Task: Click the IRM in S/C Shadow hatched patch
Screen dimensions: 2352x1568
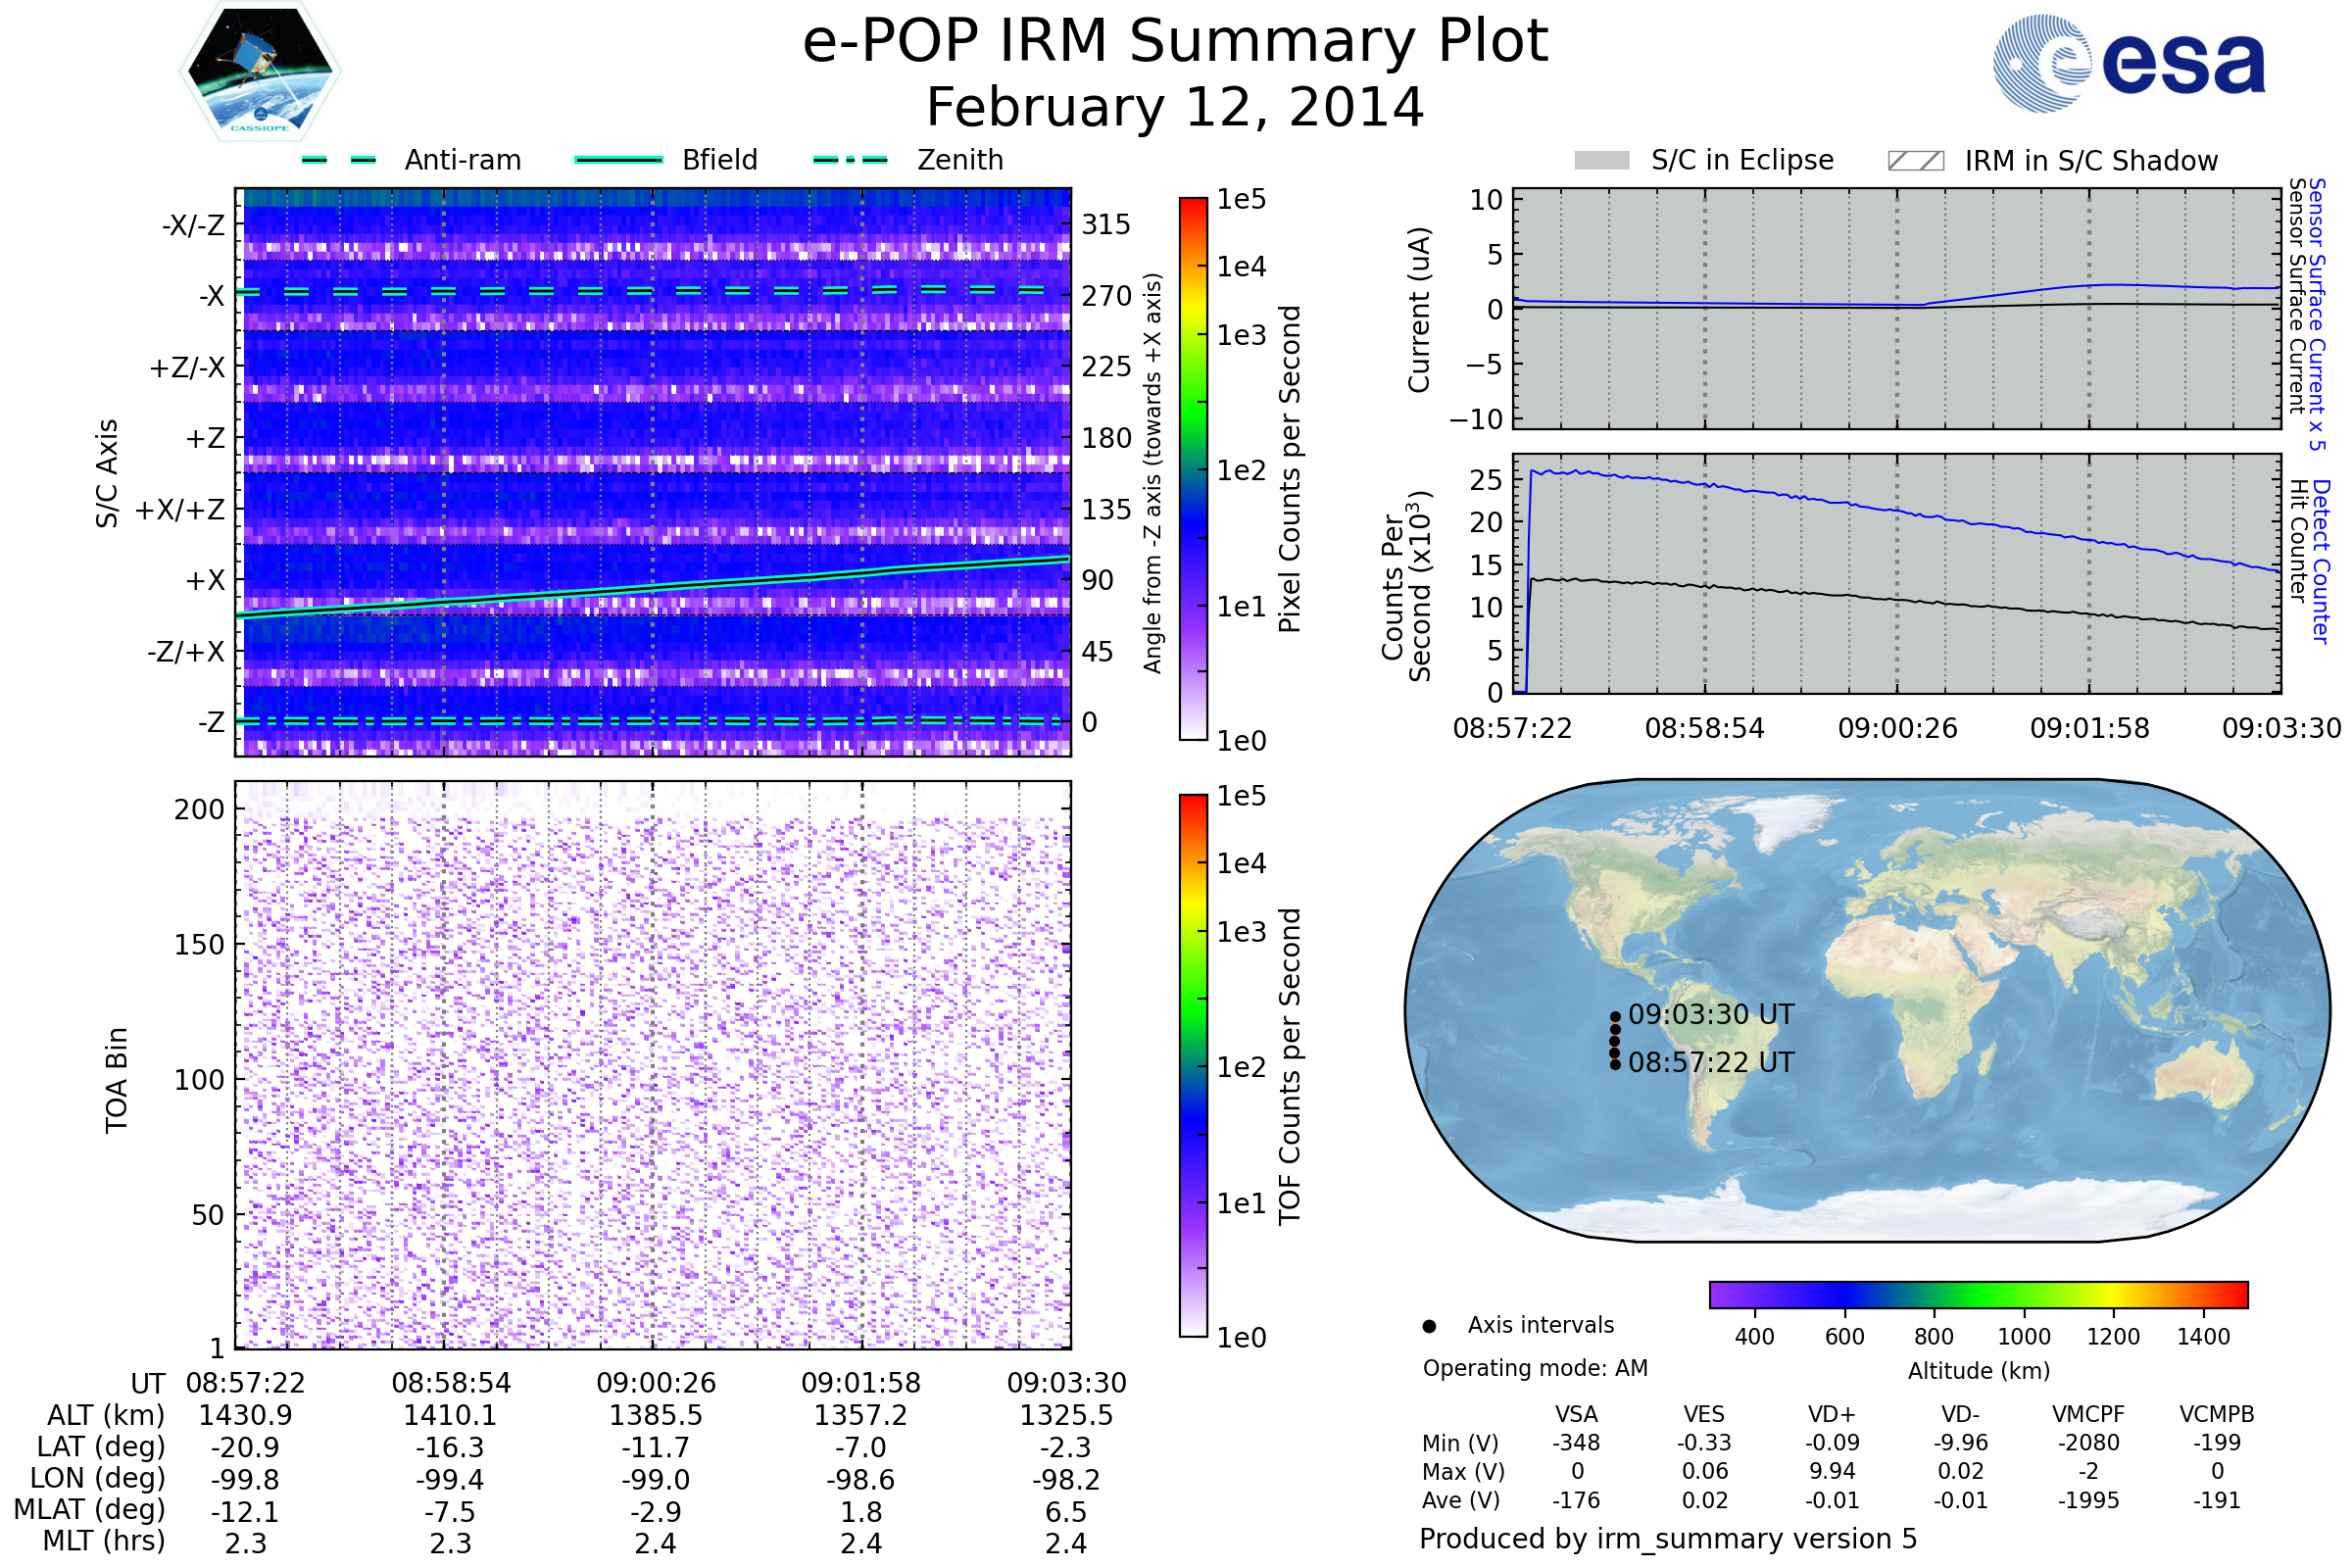Action: [x=1915, y=161]
